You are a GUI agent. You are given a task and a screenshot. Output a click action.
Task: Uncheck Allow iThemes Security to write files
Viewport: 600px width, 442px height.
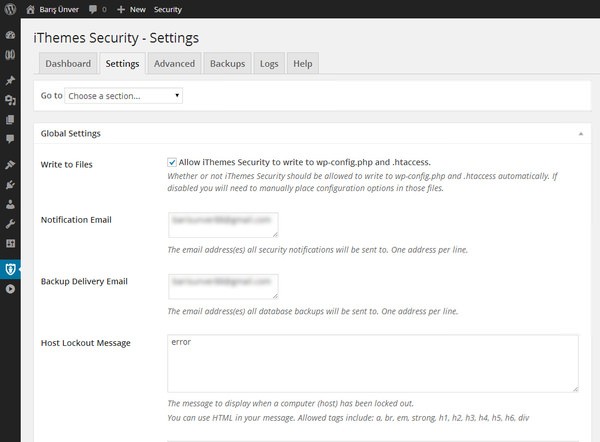(x=172, y=162)
